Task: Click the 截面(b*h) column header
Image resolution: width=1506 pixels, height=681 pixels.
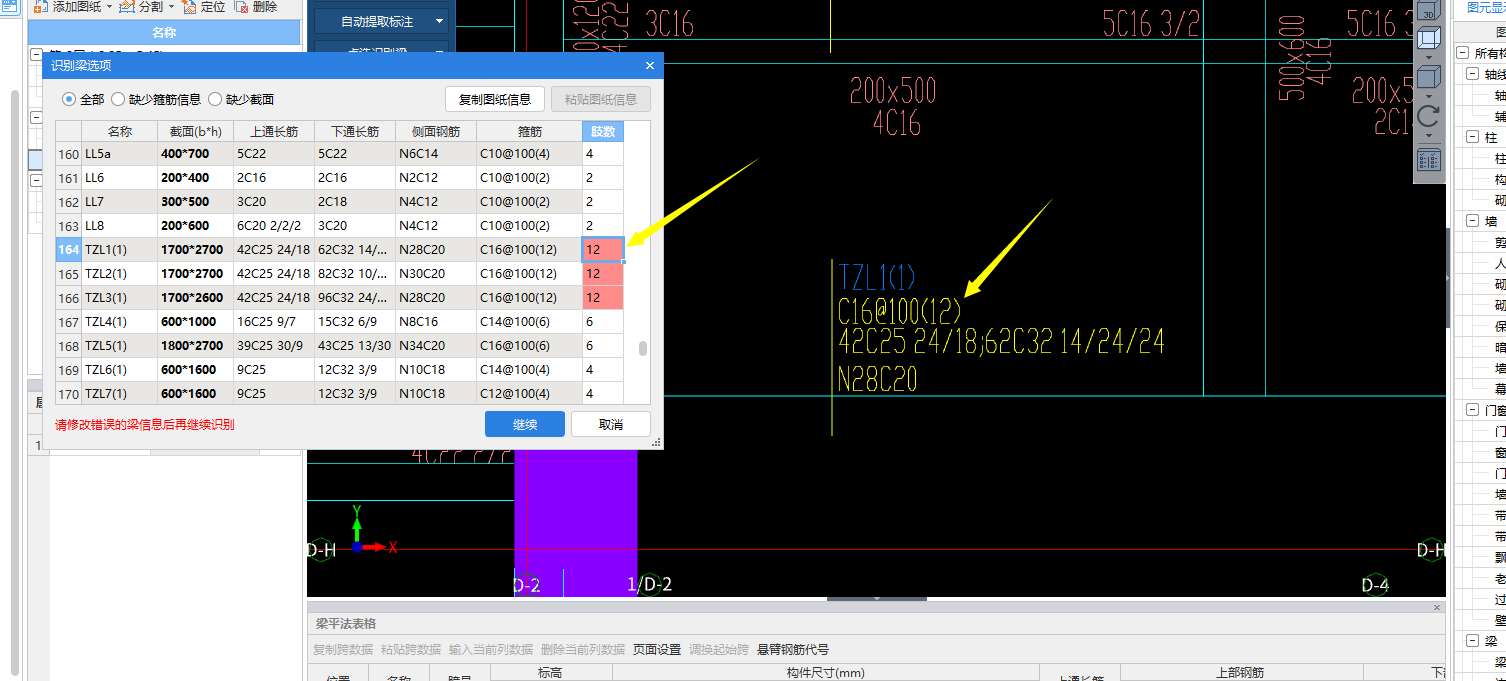Action: click(x=195, y=131)
